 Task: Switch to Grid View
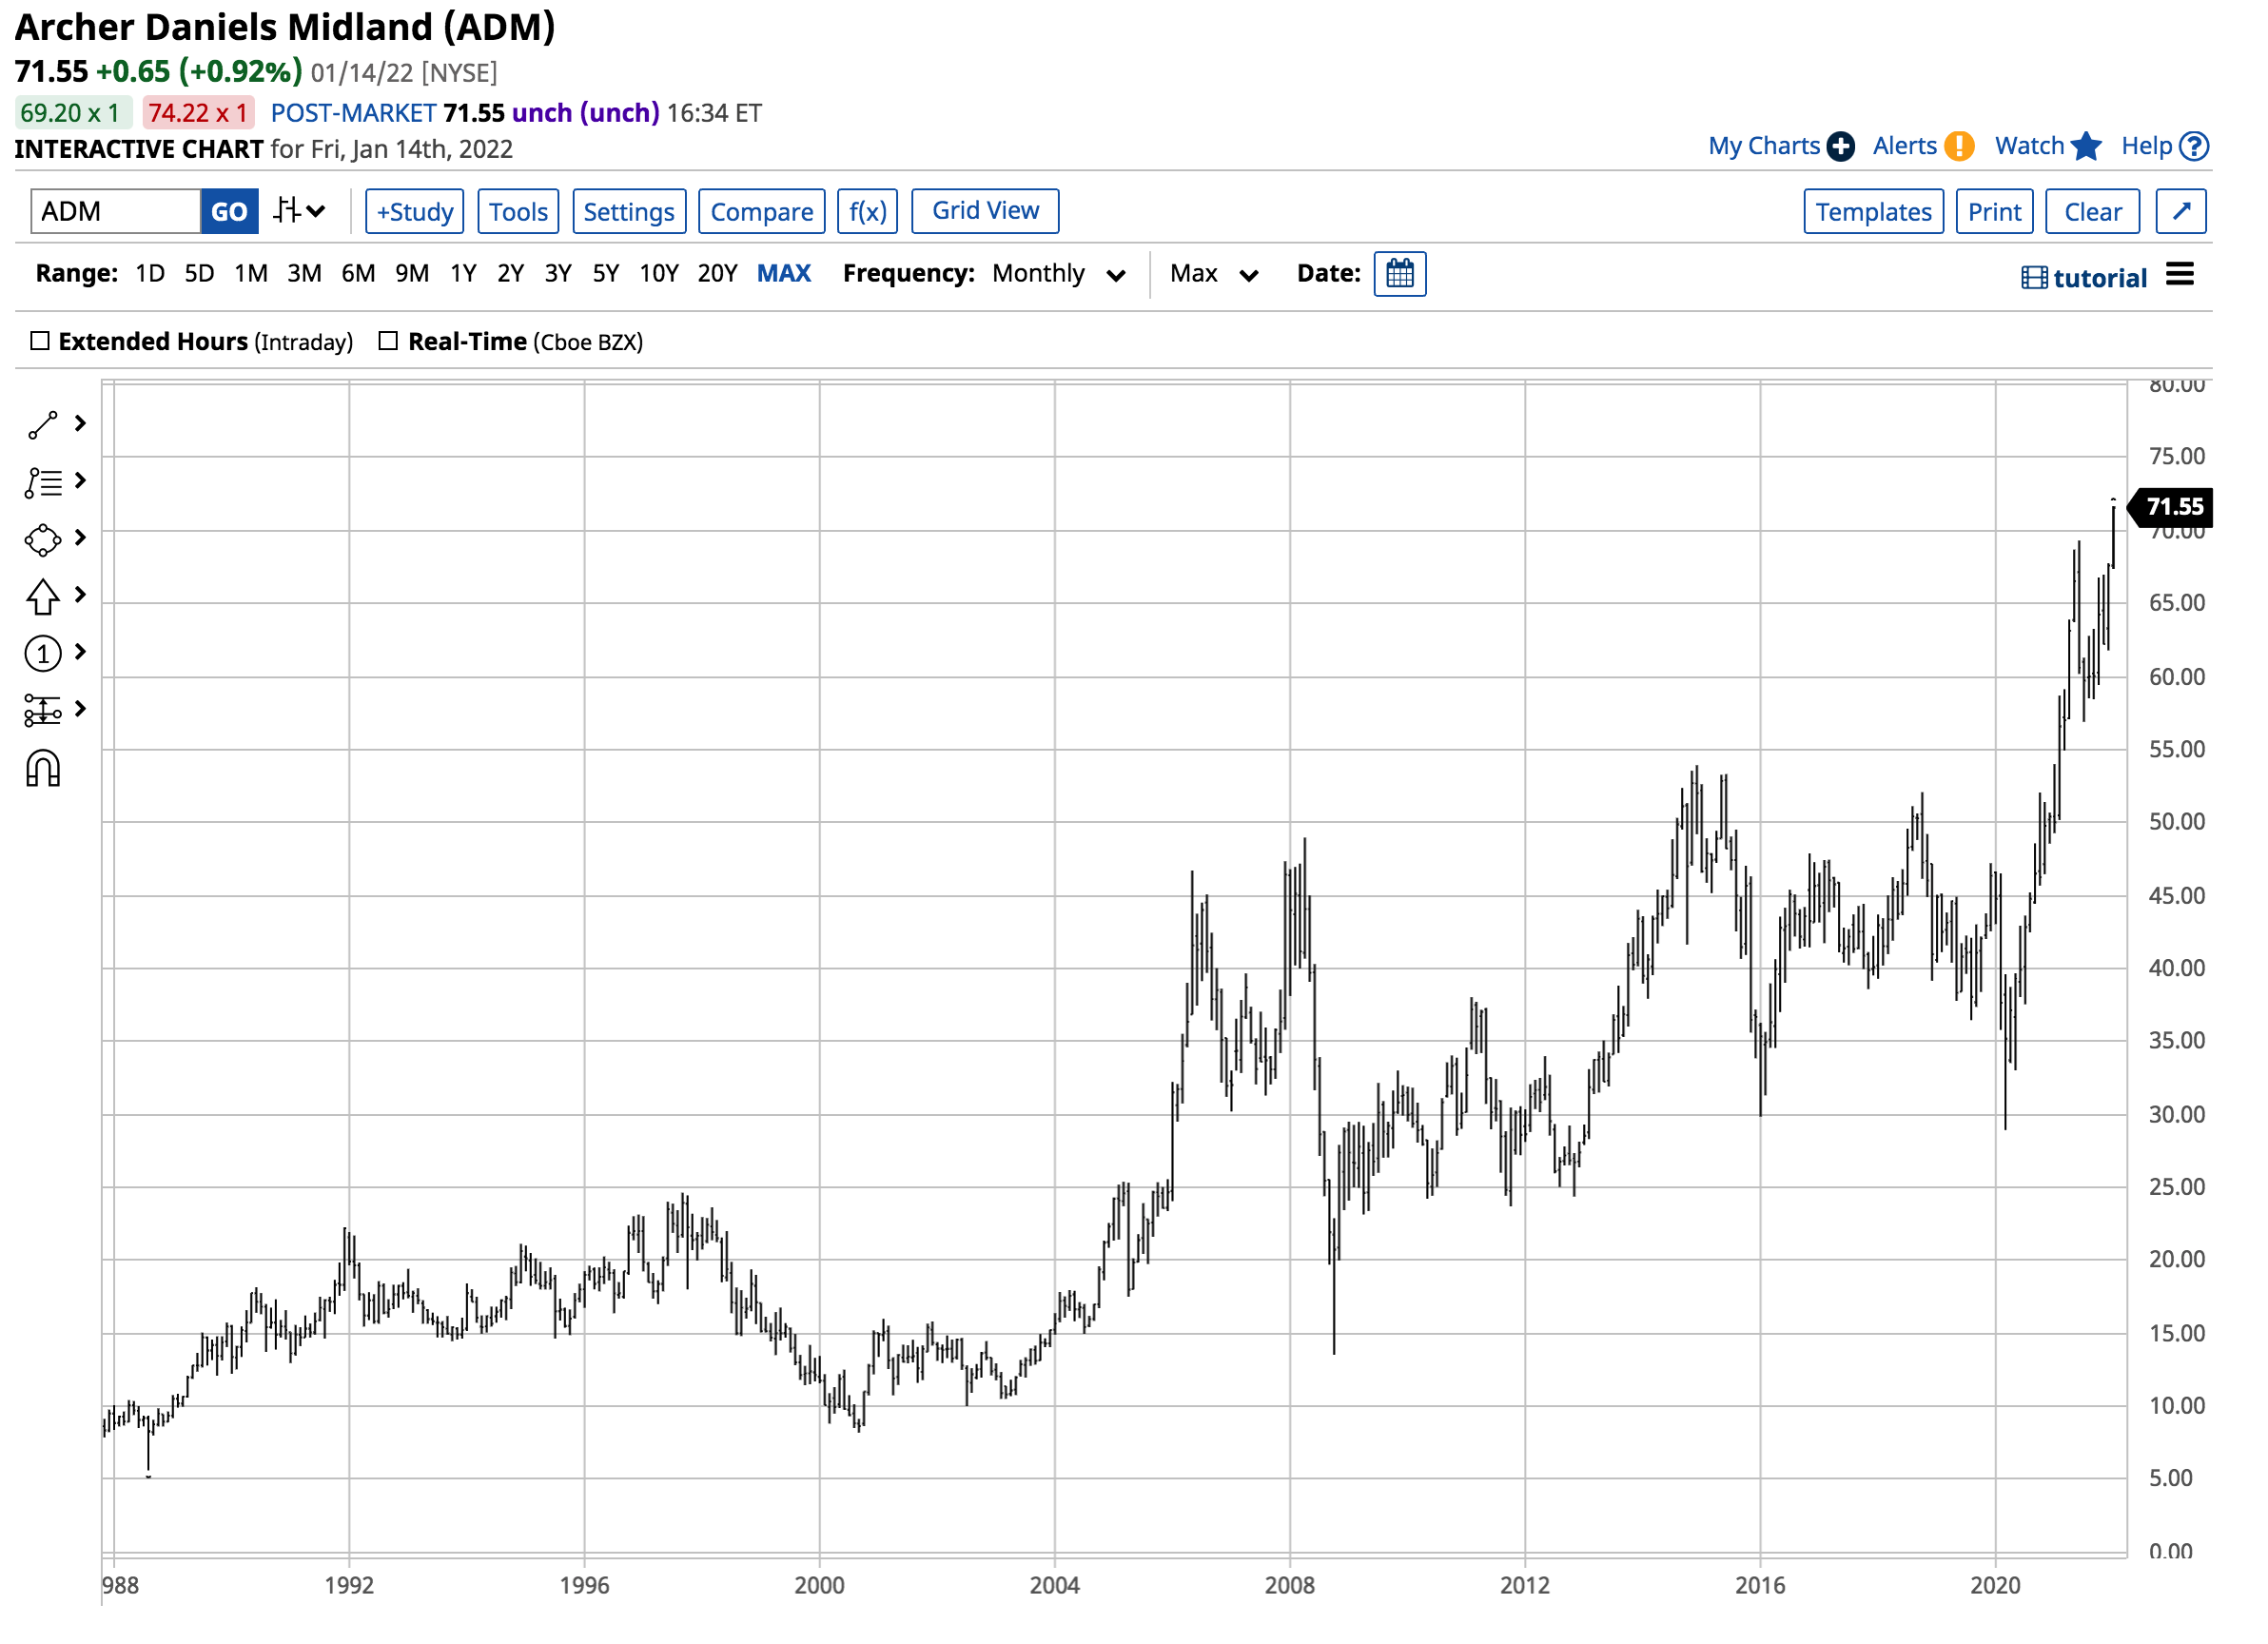(987, 211)
